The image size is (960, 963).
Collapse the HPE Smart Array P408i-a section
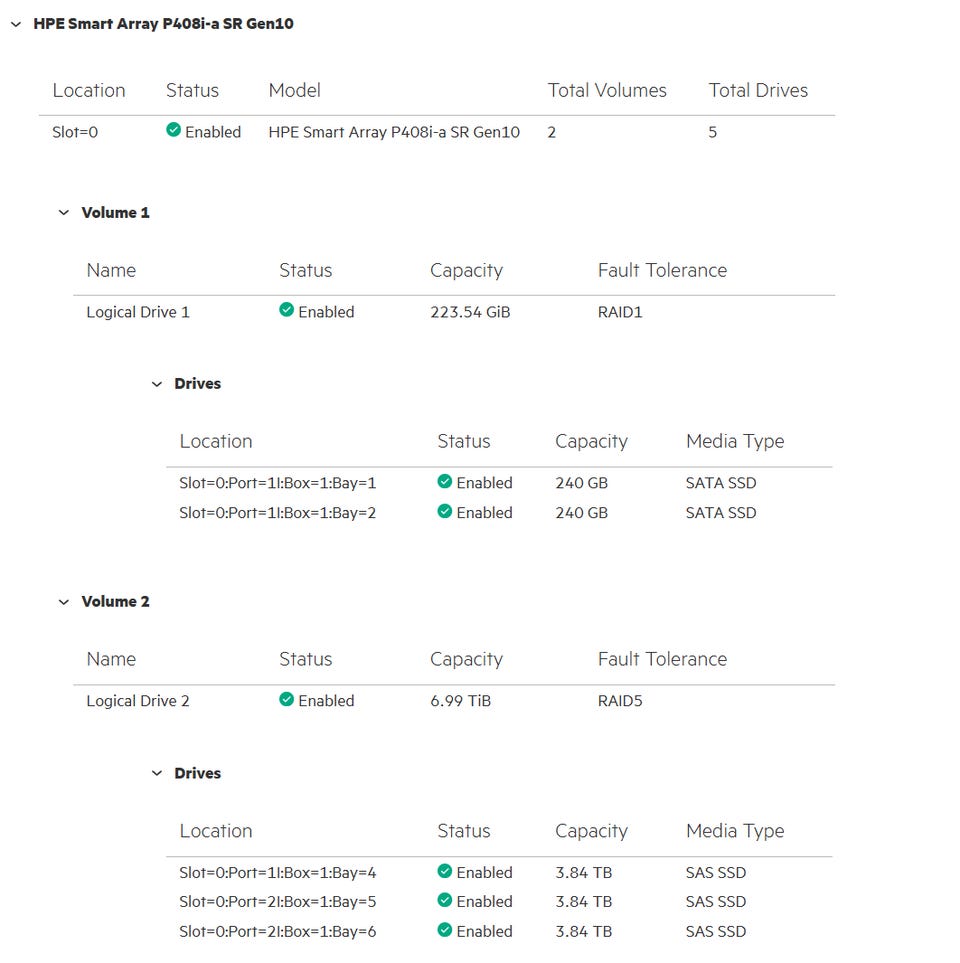[x=17, y=25]
